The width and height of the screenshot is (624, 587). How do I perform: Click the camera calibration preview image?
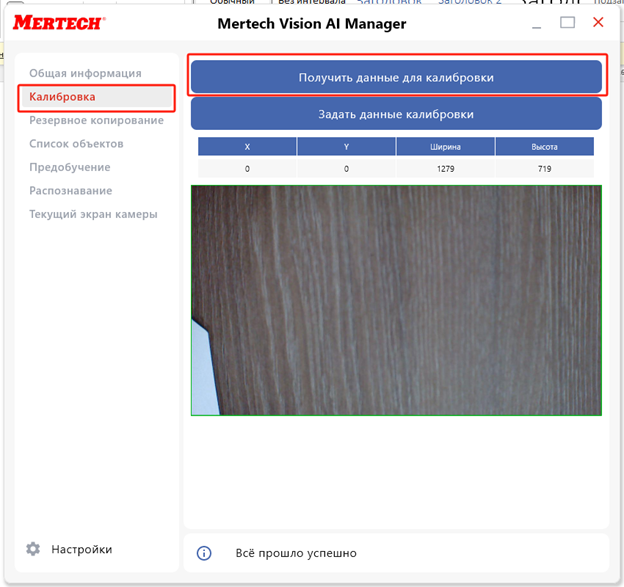click(x=396, y=300)
